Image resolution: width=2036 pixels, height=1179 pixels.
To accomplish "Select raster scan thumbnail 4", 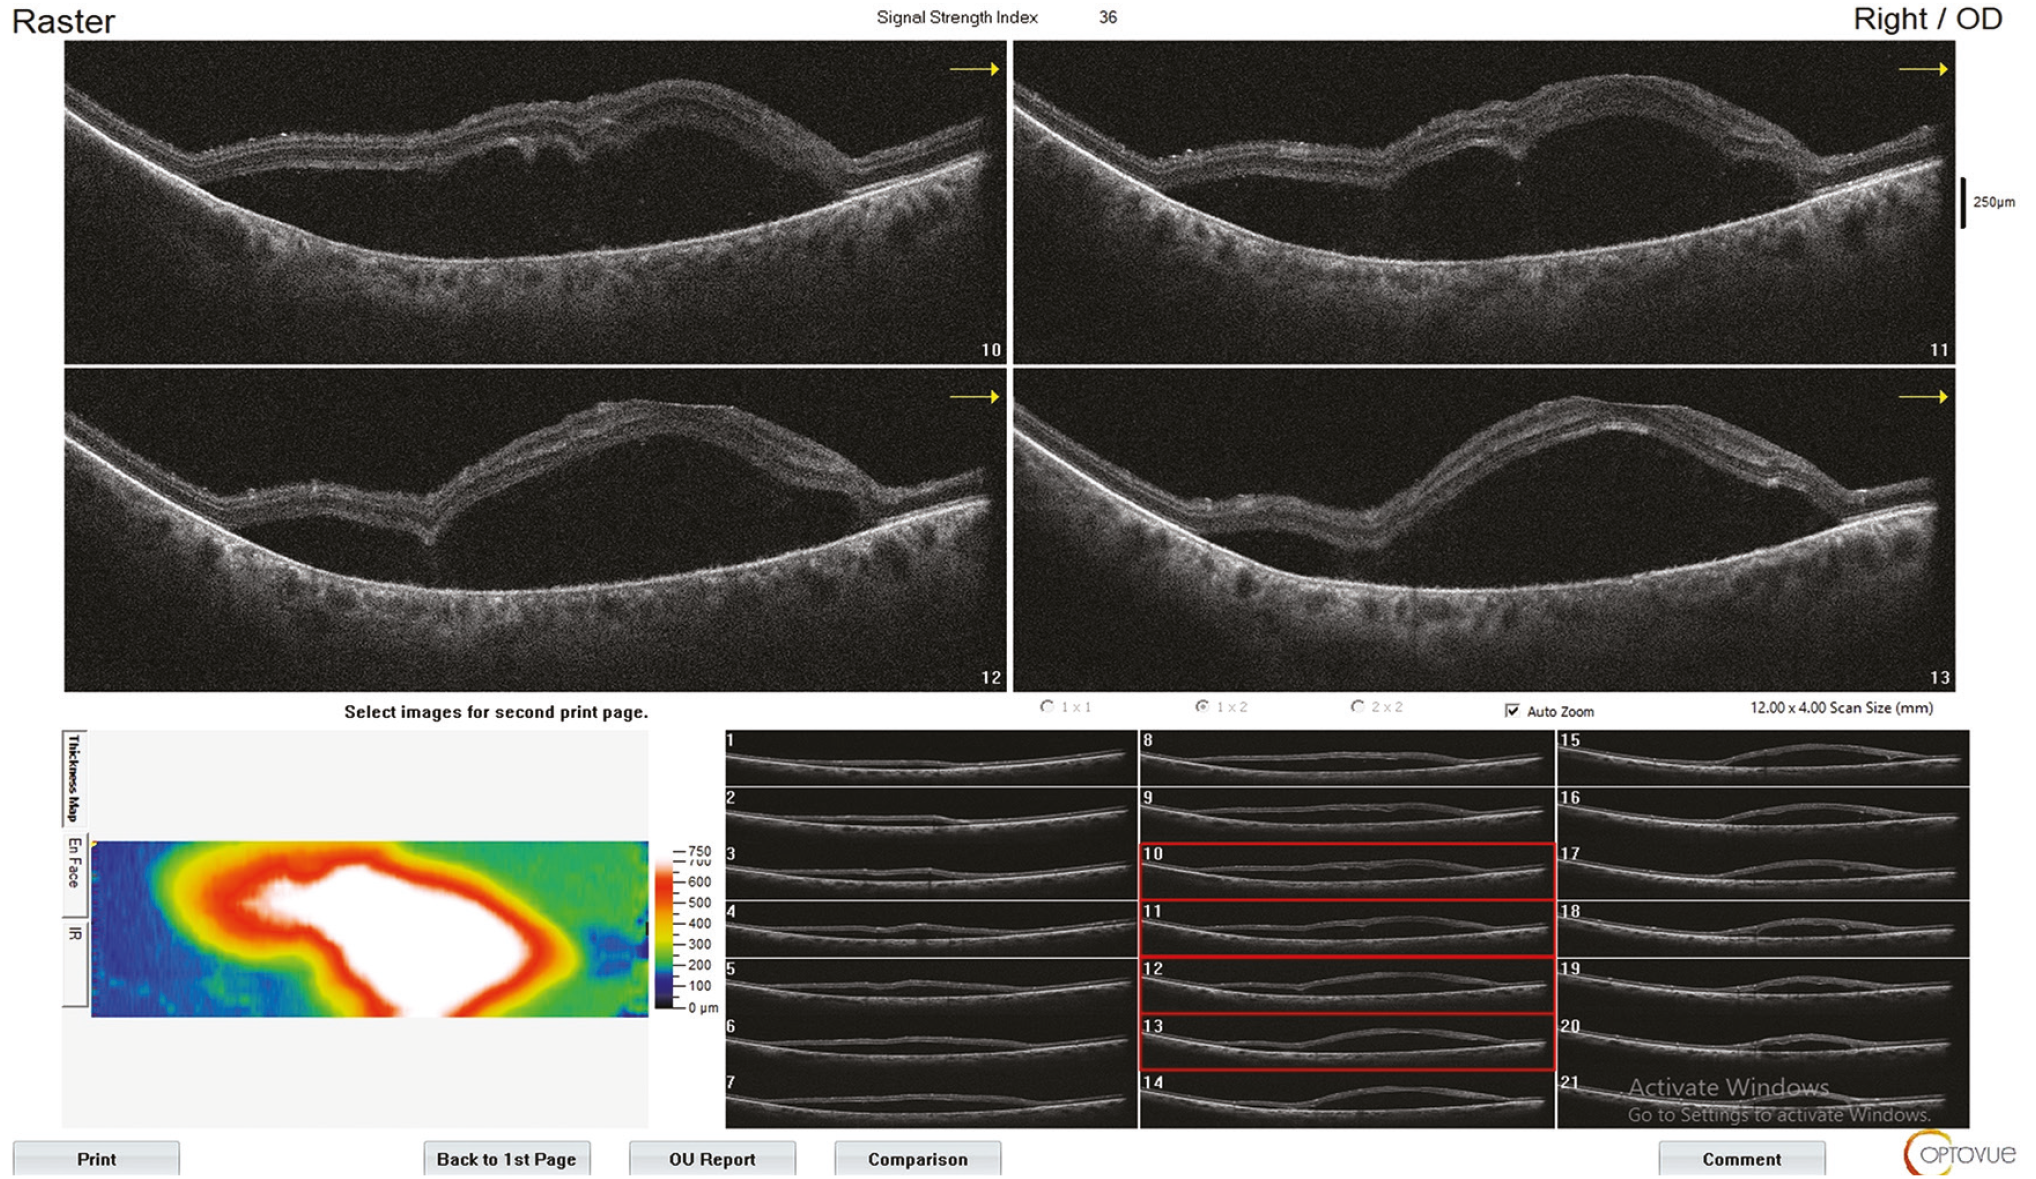I will 931,929.
